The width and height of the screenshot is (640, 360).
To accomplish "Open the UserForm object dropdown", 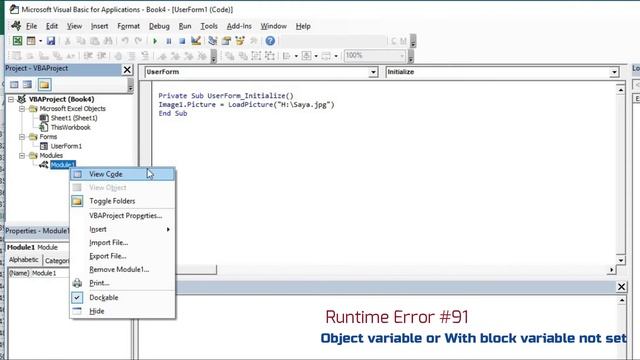I will [x=373, y=72].
